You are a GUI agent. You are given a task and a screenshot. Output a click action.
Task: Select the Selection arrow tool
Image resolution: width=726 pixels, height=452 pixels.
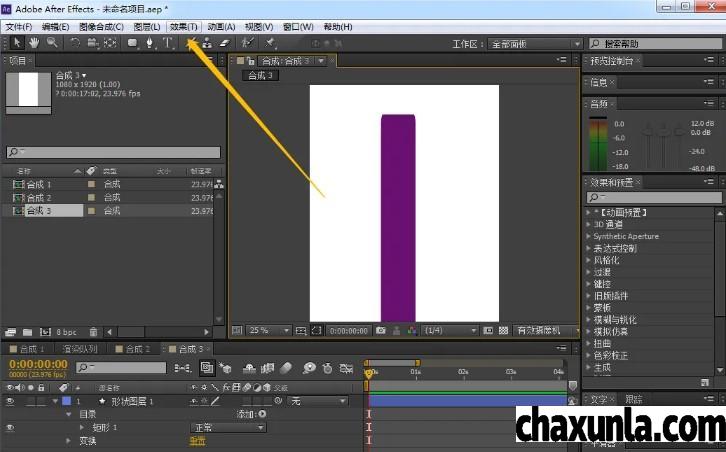pyautogui.click(x=17, y=43)
